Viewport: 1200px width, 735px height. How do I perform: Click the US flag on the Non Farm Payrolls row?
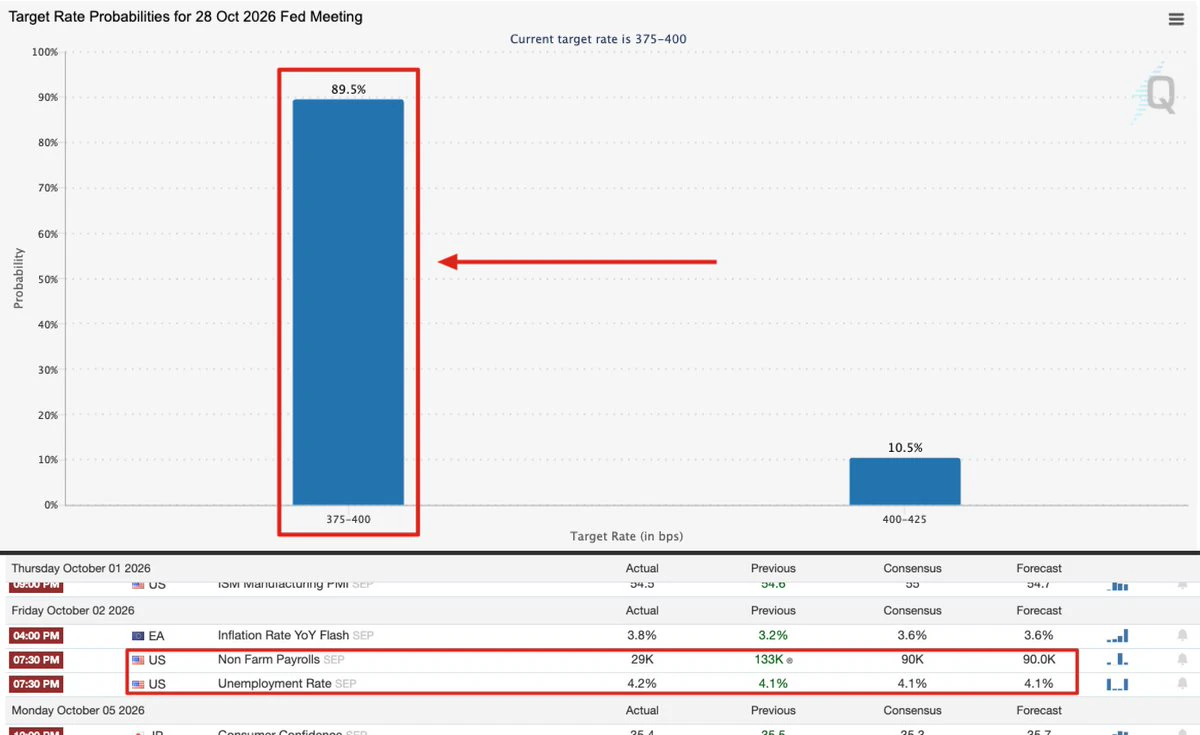[x=138, y=660]
